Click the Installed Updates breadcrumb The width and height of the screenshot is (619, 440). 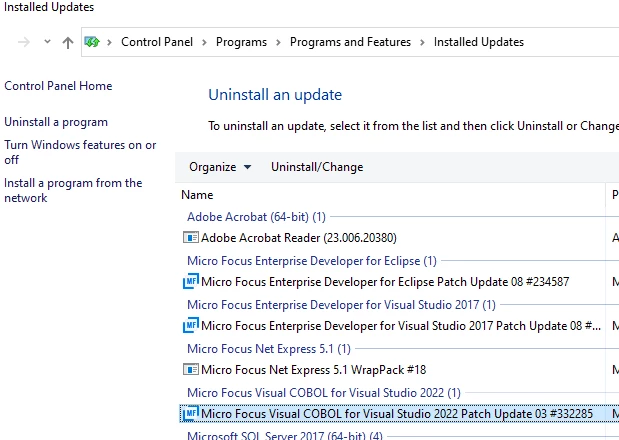pos(478,42)
